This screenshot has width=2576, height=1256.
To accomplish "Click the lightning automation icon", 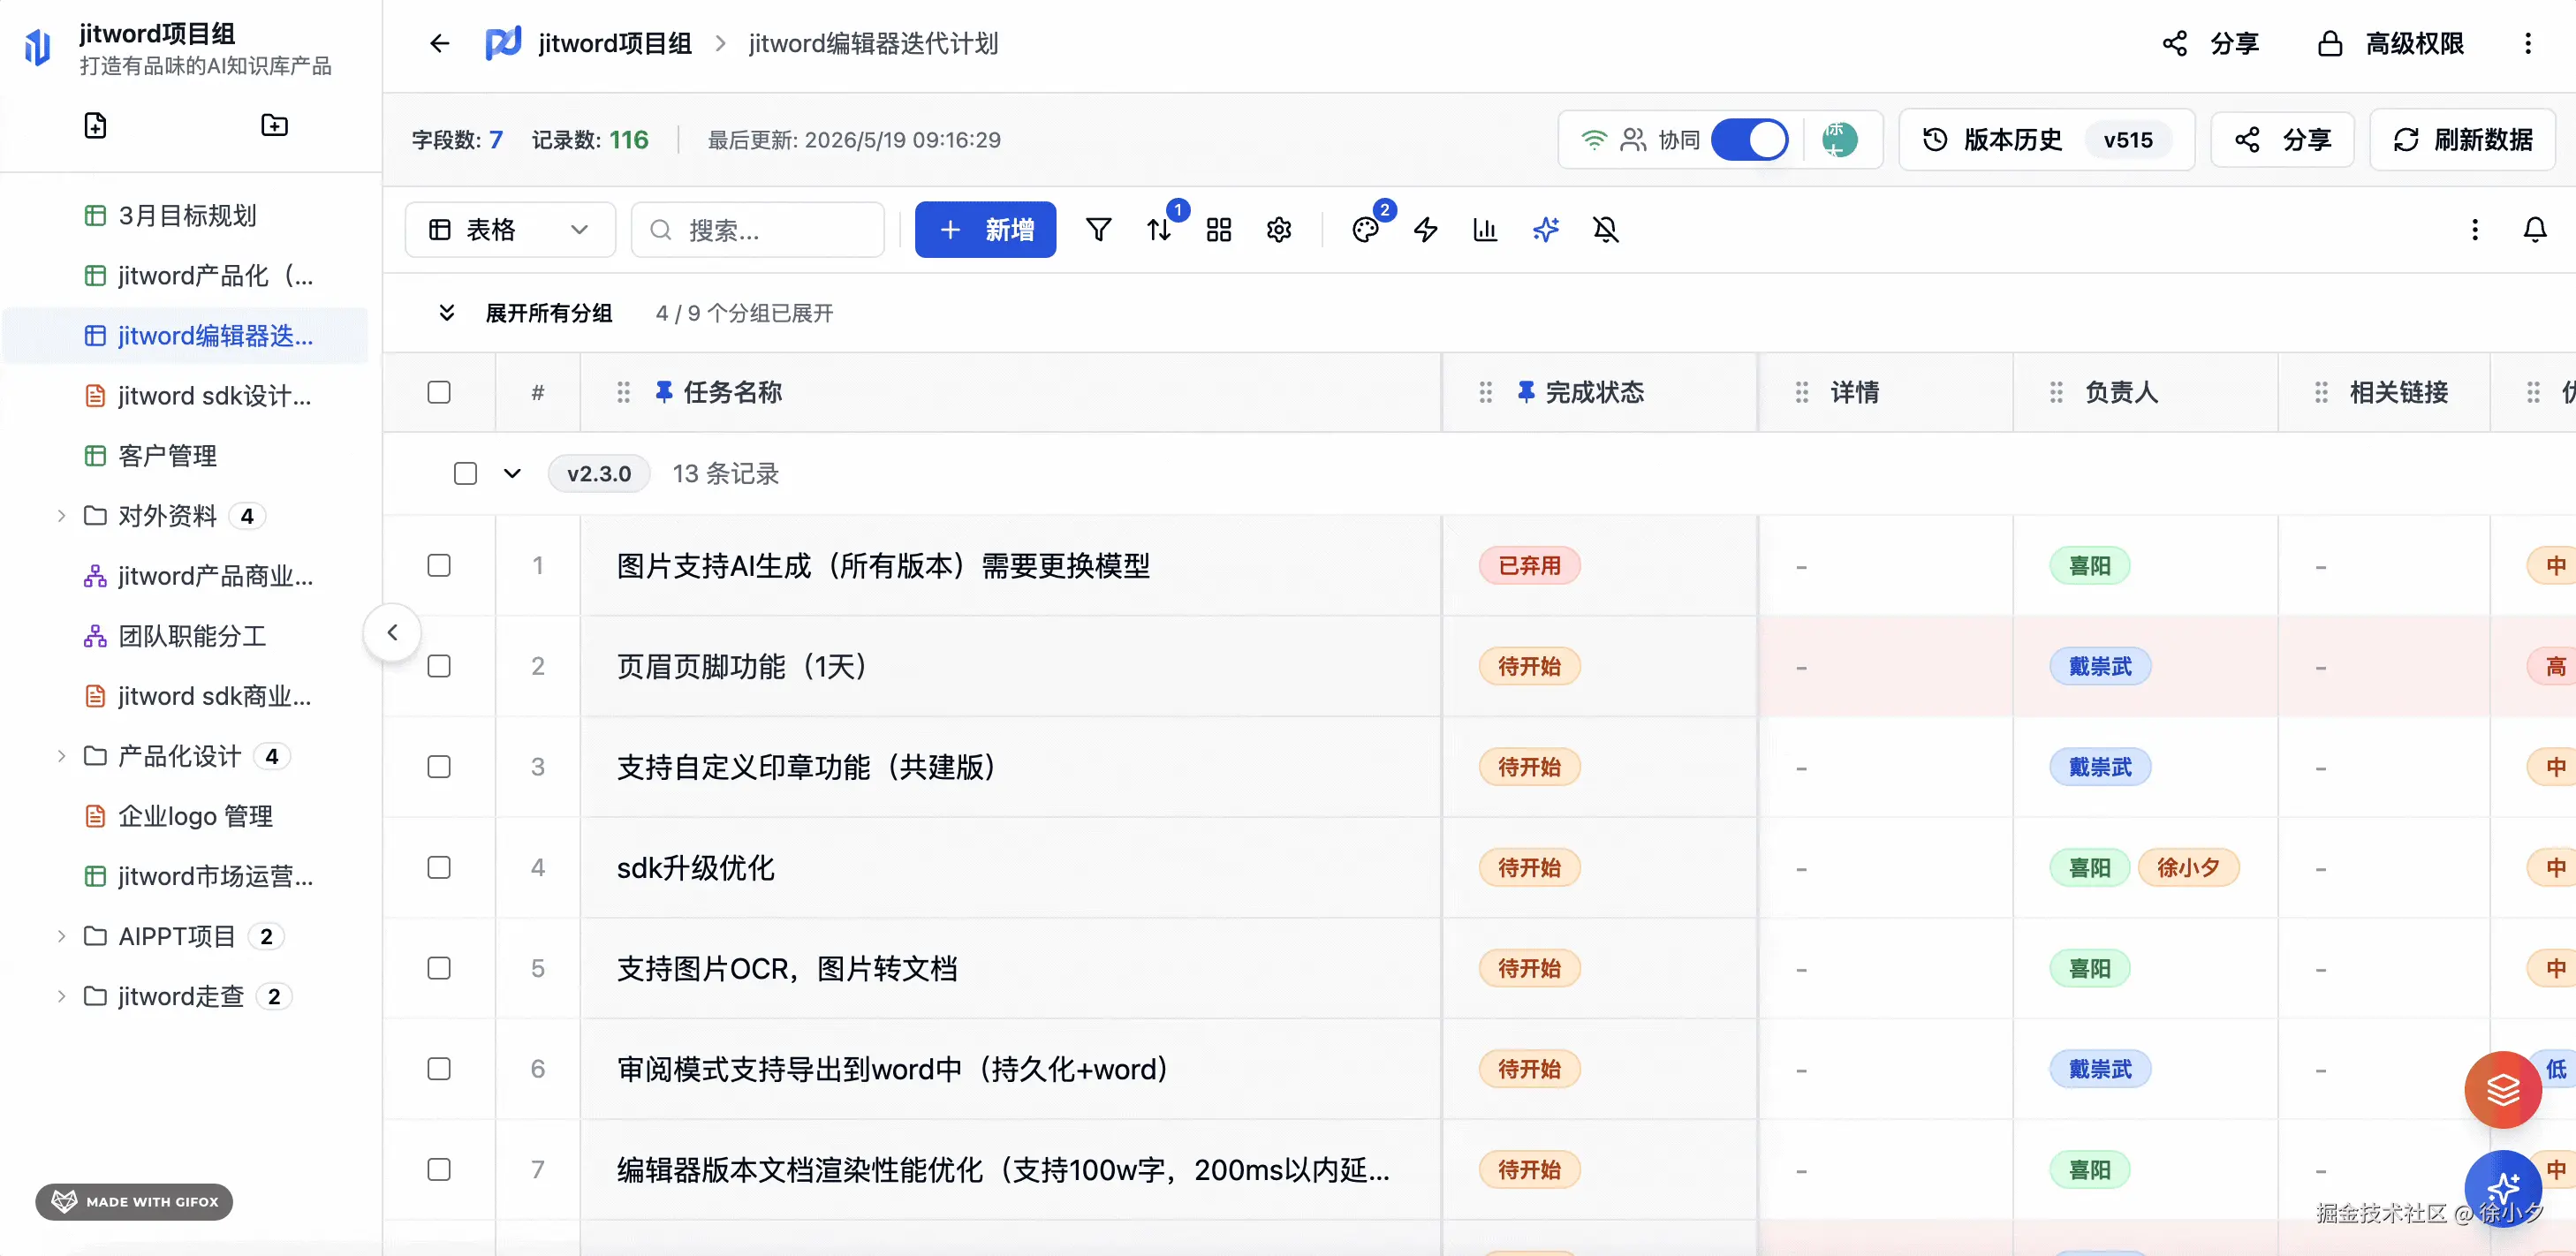I will 1425,230.
